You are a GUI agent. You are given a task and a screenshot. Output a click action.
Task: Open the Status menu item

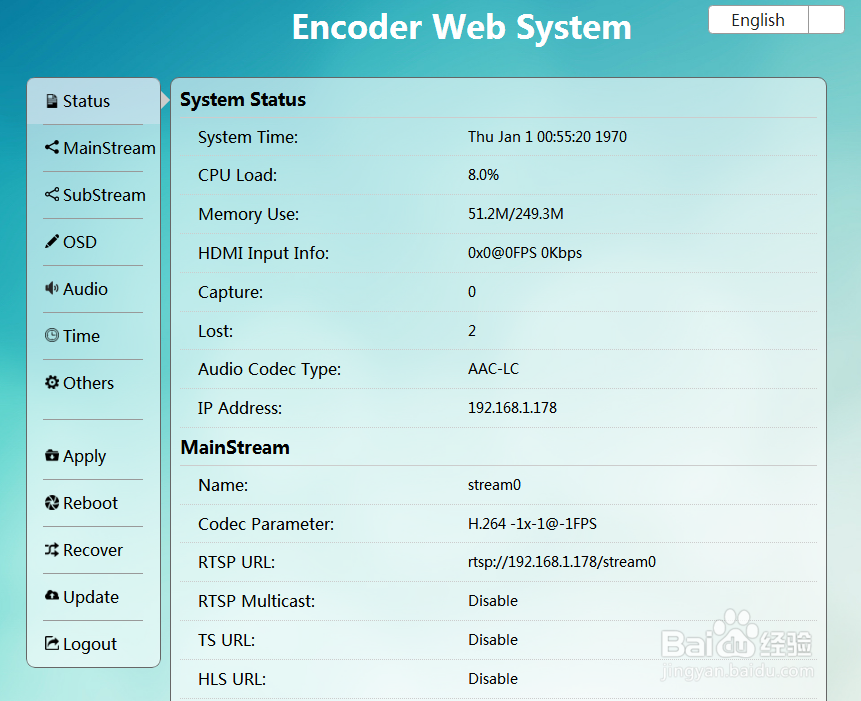(x=93, y=101)
